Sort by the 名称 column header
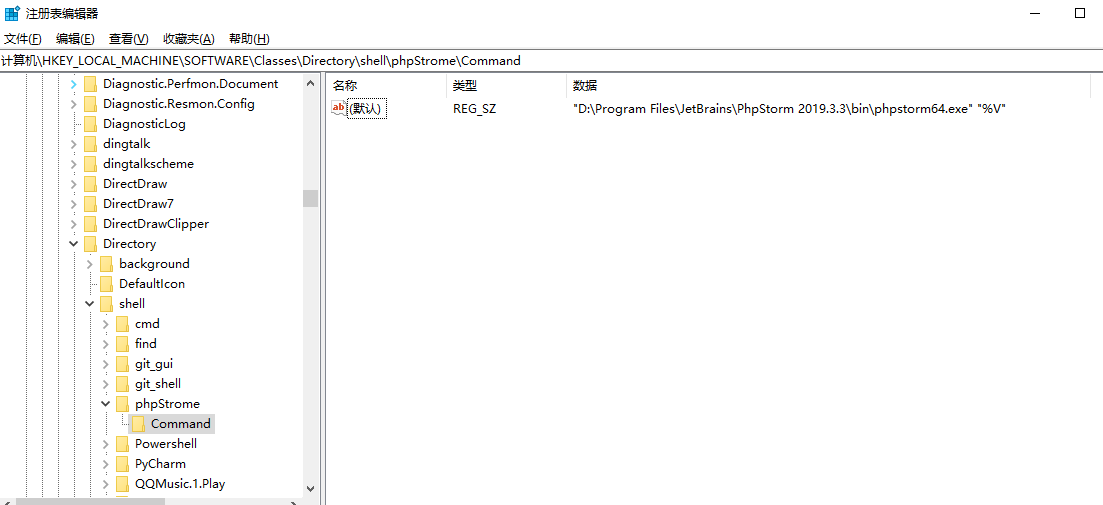 (x=385, y=86)
